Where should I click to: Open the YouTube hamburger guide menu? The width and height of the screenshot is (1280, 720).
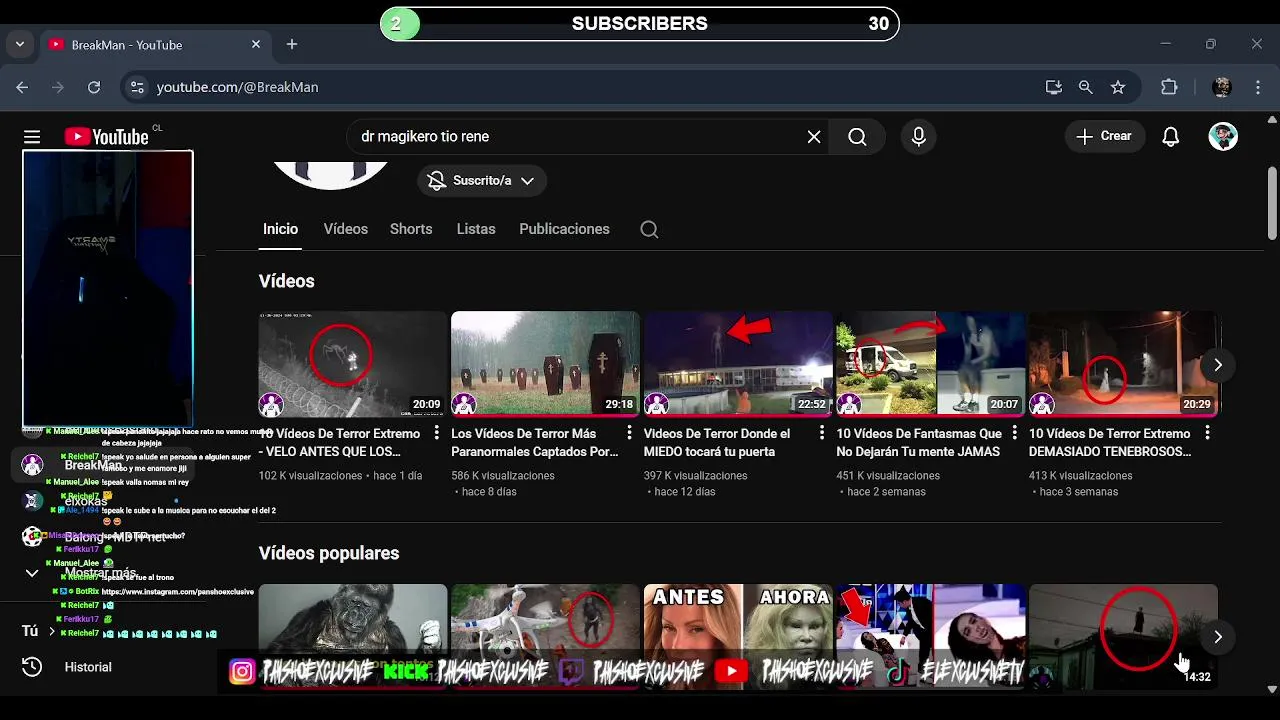pyautogui.click(x=32, y=137)
